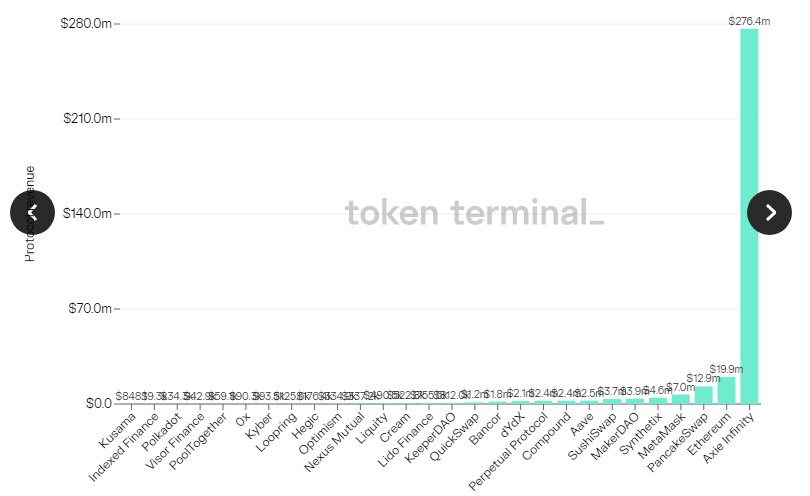Click the $280.0m y-axis tick label
The image size is (810, 496).
87,23
